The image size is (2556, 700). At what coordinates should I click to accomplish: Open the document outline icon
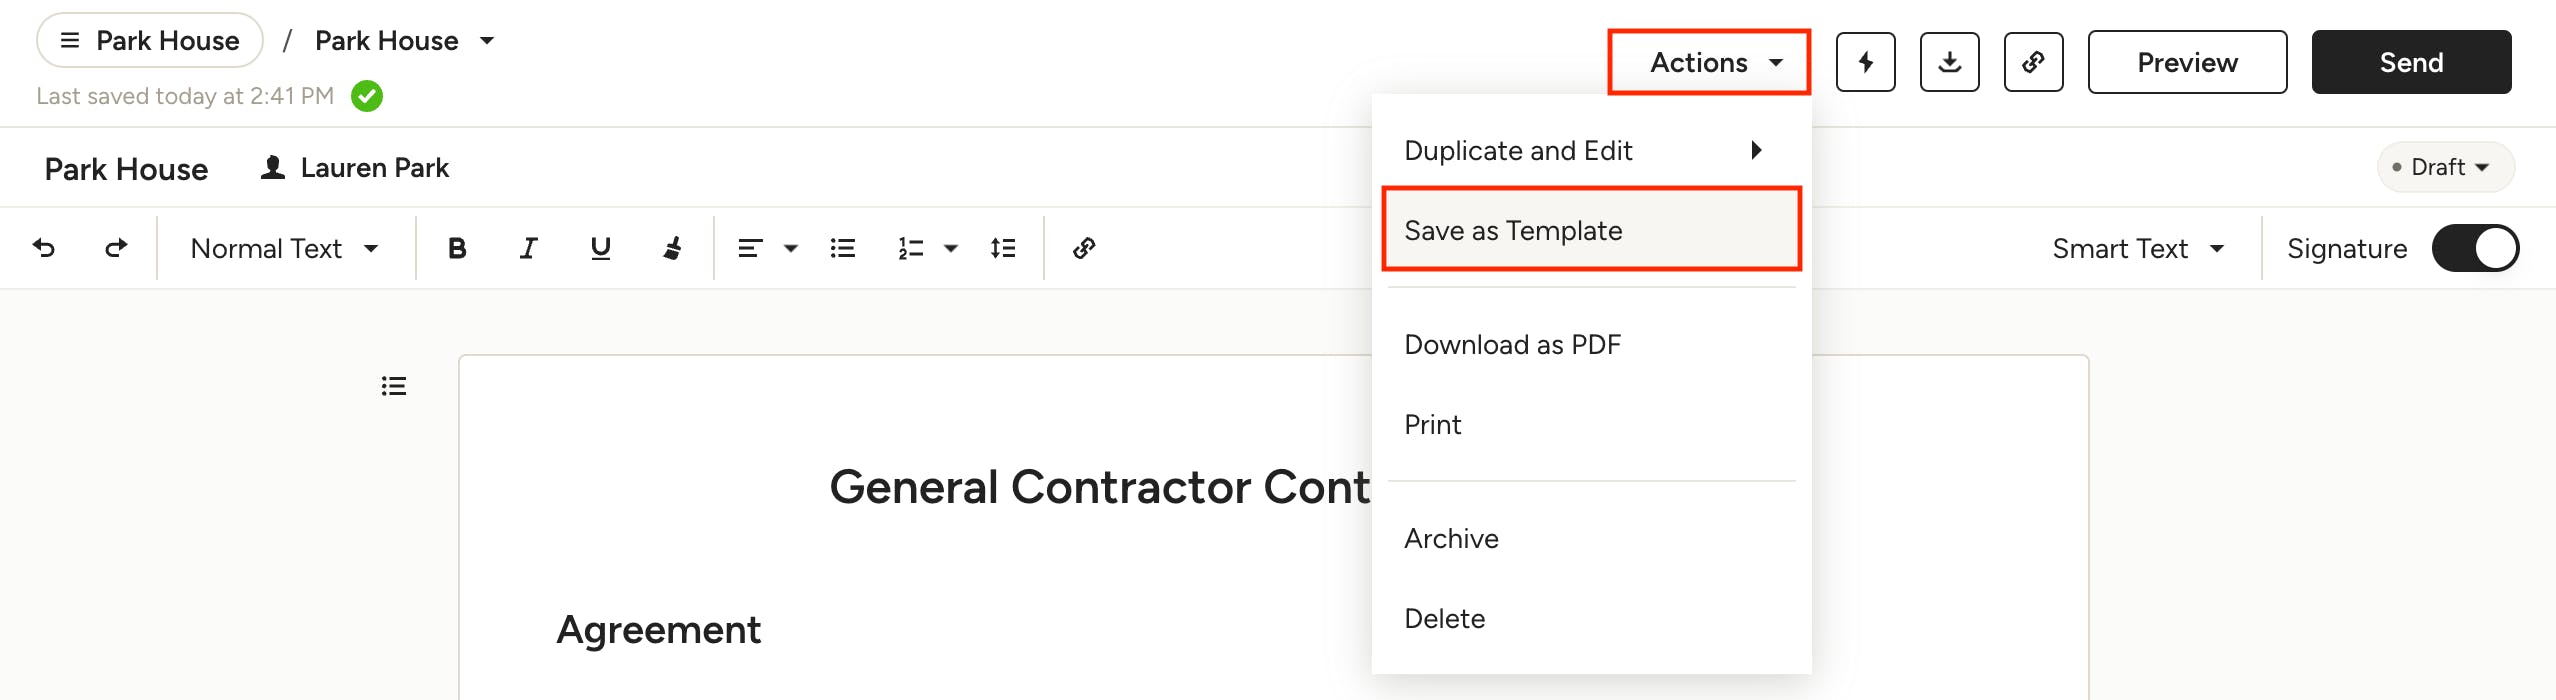tap(394, 386)
